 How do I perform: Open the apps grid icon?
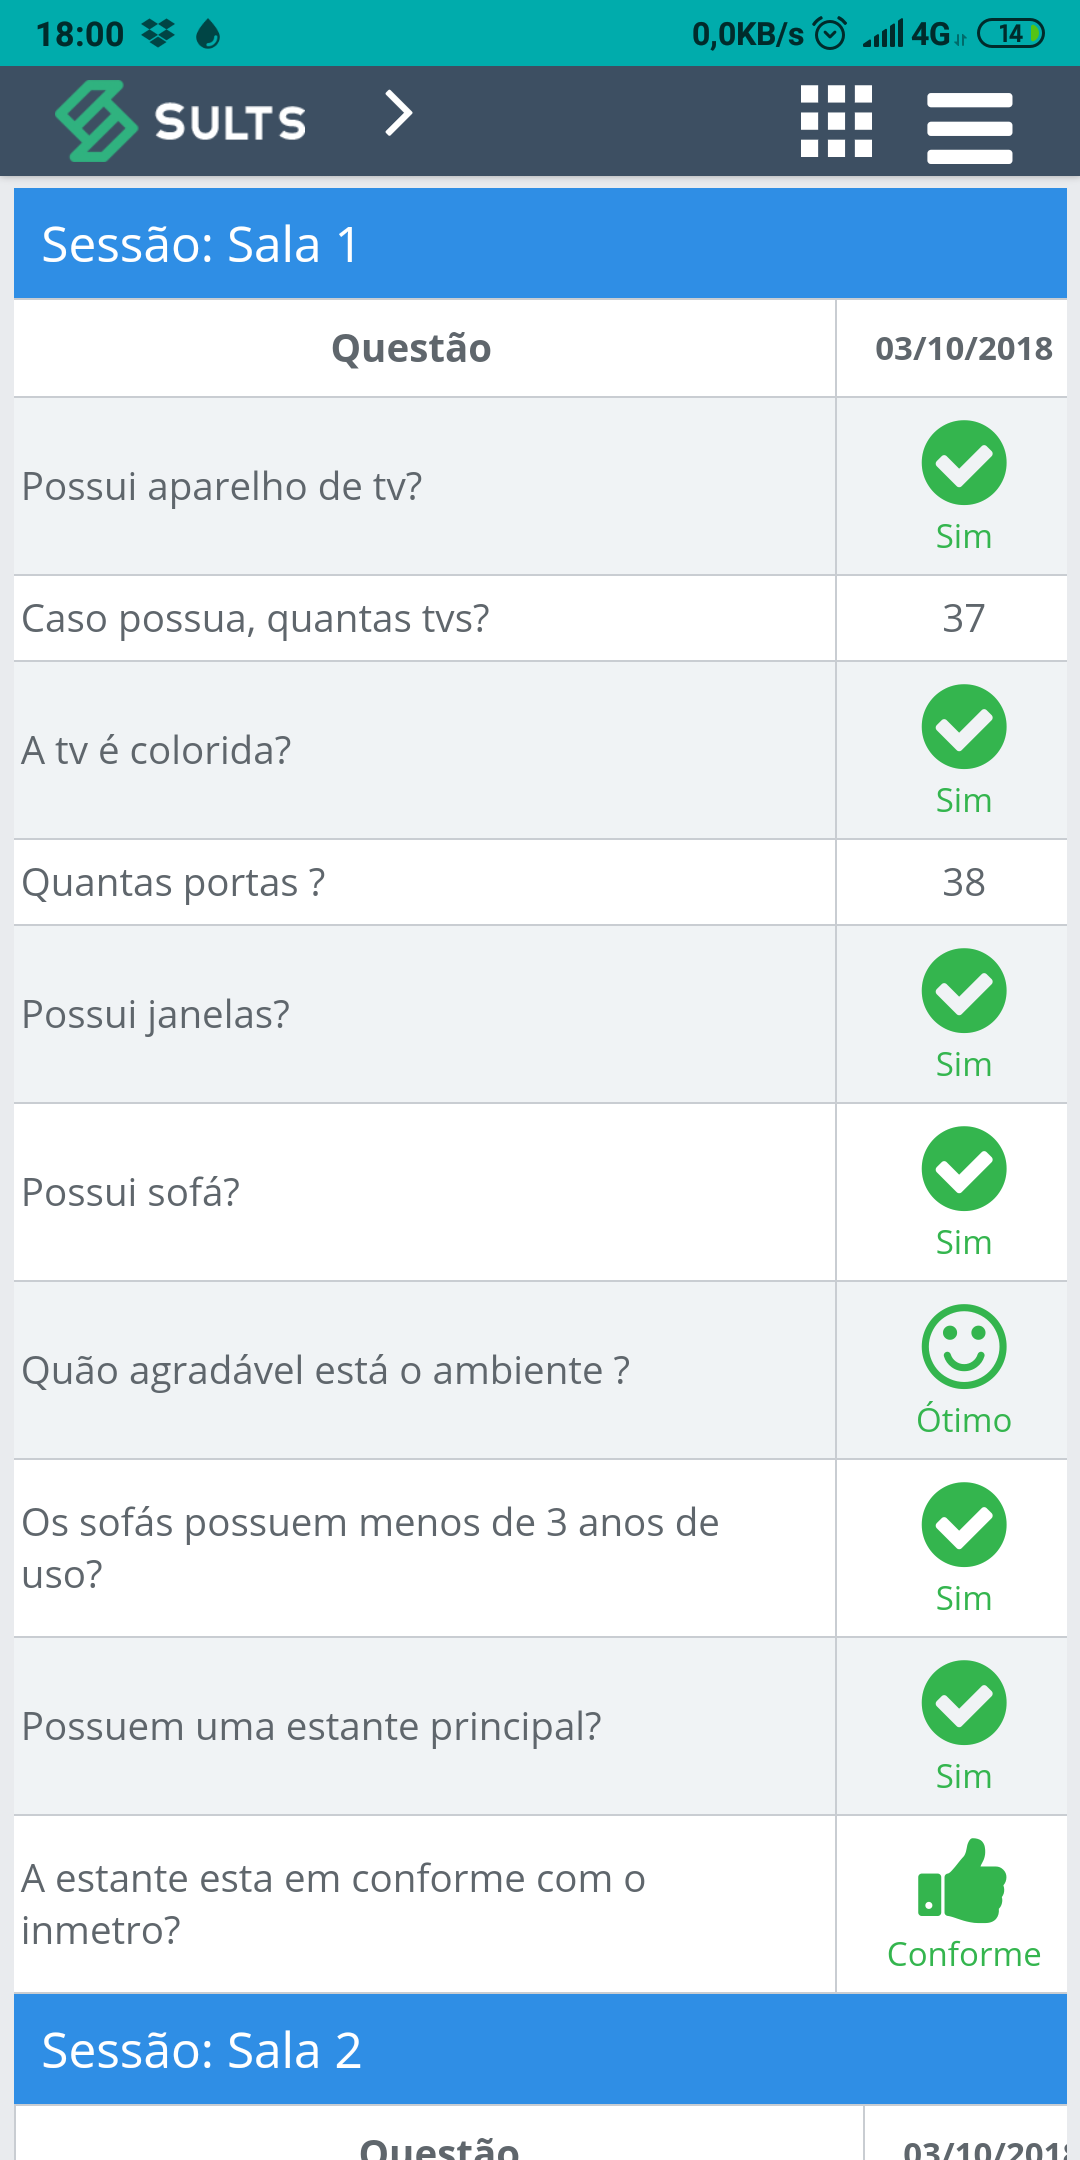tap(836, 121)
